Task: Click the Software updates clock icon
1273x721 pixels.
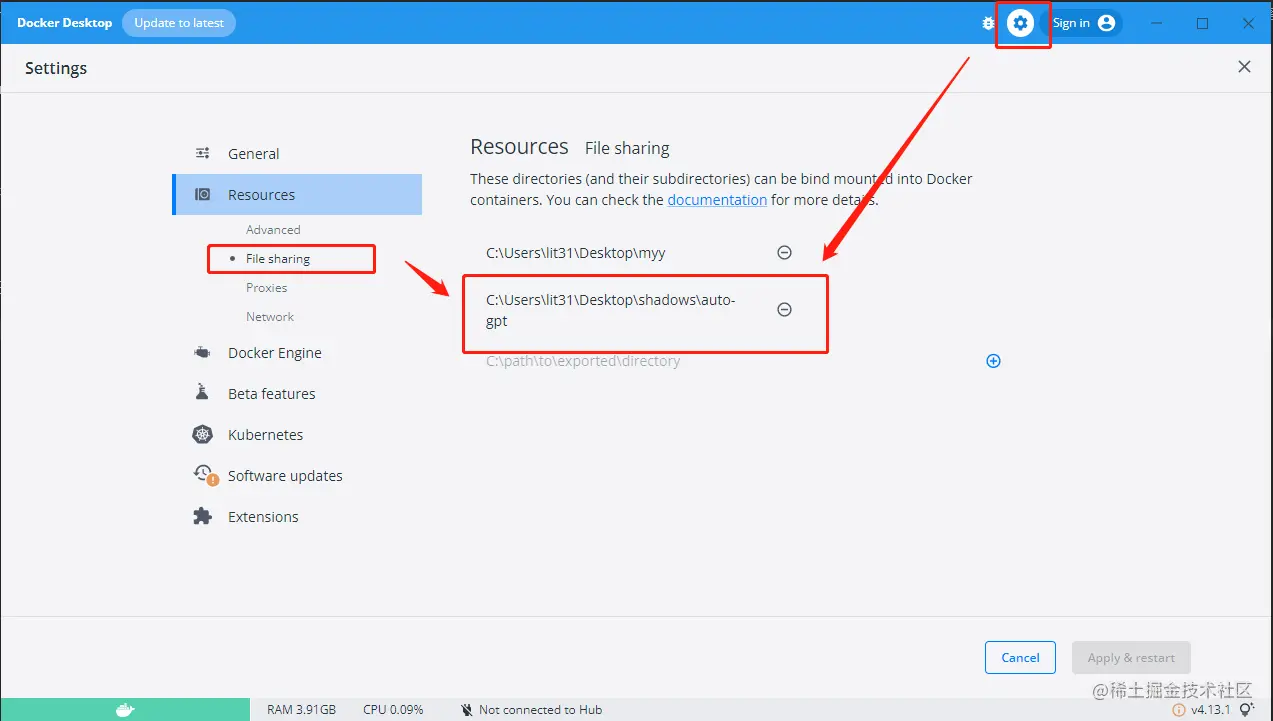Action: click(x=205, y=475)
